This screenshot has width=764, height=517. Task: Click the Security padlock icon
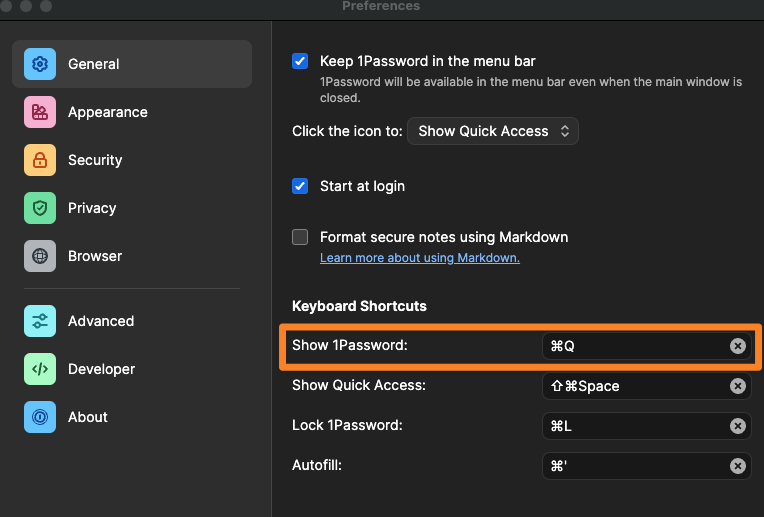(40, 160)
